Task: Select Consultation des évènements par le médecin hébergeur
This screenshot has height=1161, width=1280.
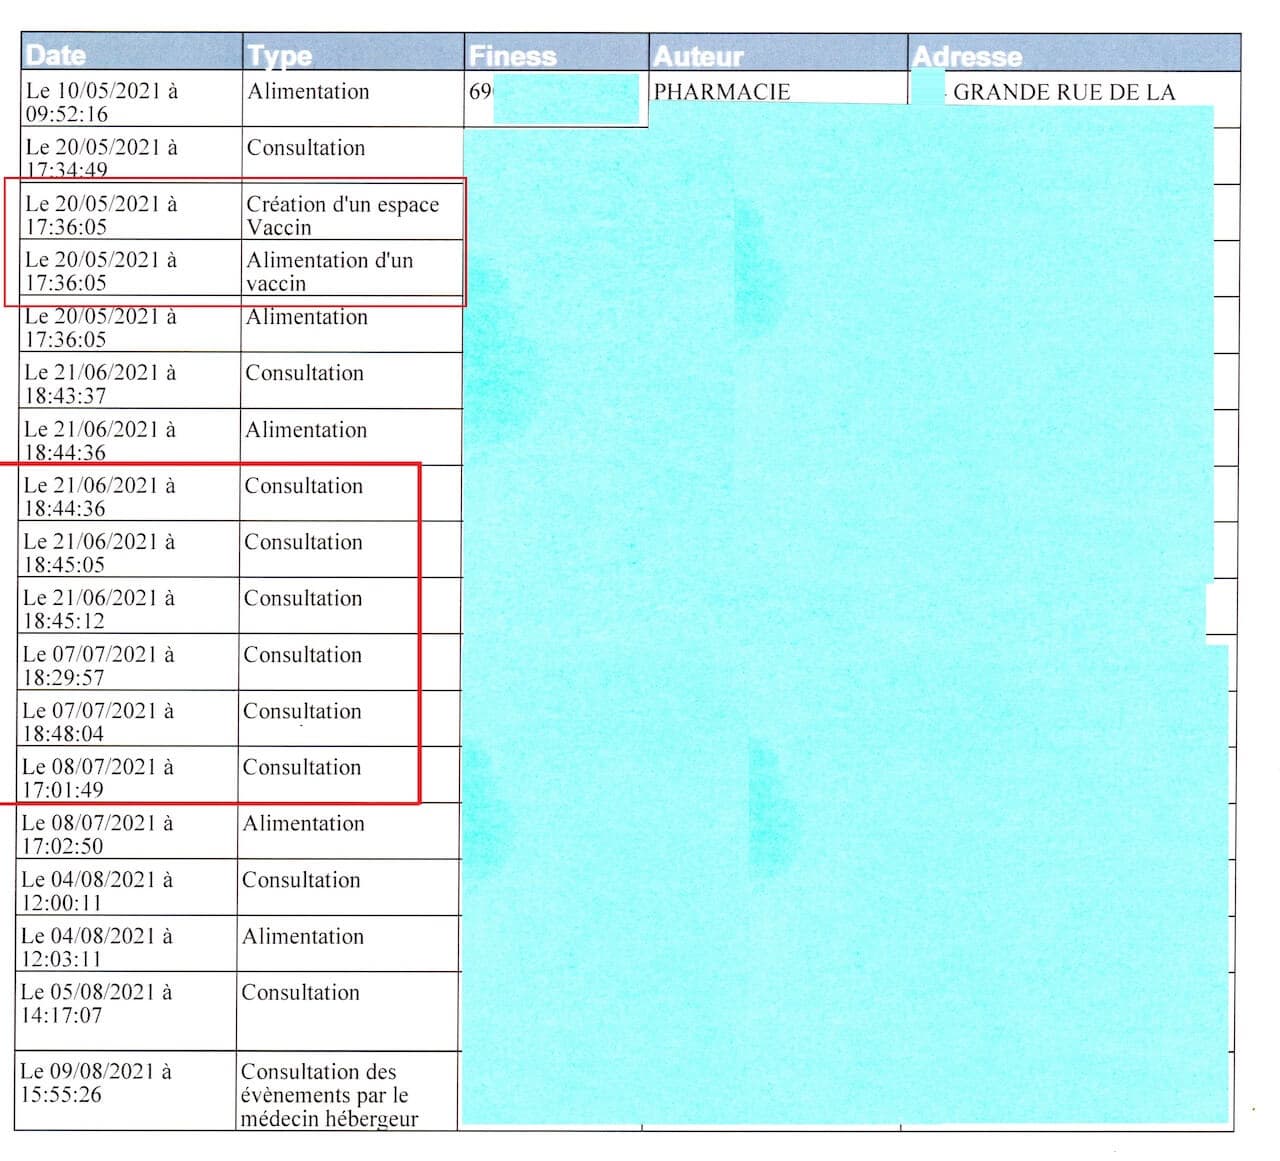Action: click(x=328, y=1095)
